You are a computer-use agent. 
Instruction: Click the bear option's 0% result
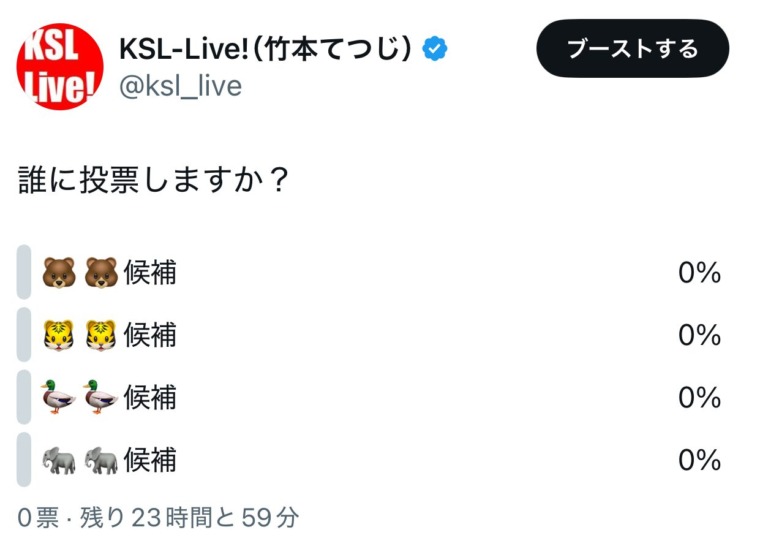[699, 272]
